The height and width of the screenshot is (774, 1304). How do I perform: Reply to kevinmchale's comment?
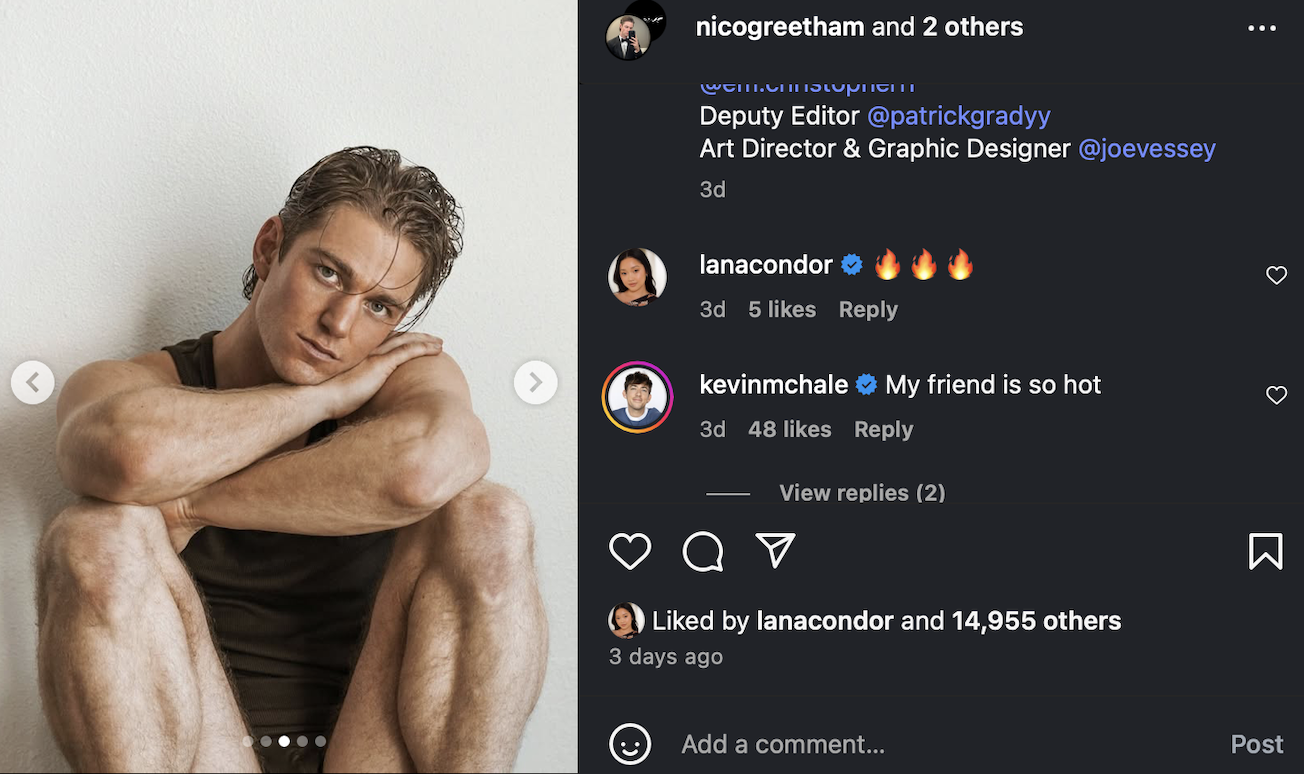pos(883,429)
